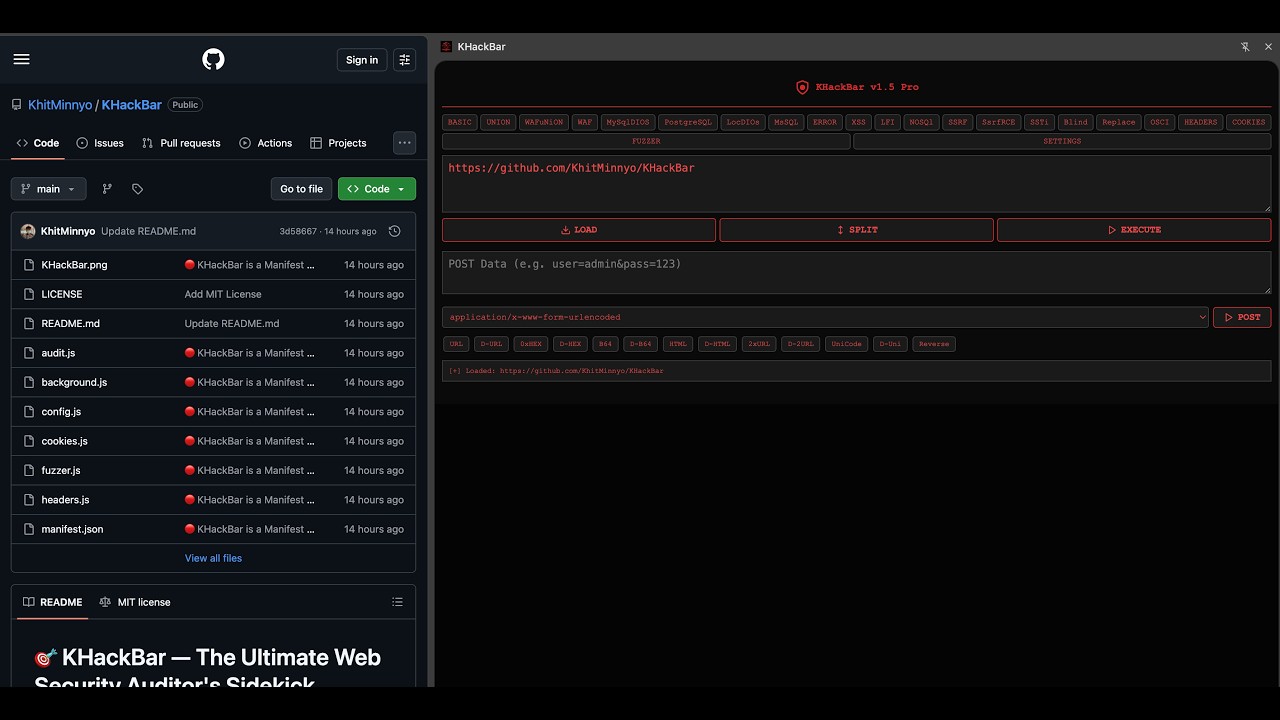Select the README tab

point(52,602)
